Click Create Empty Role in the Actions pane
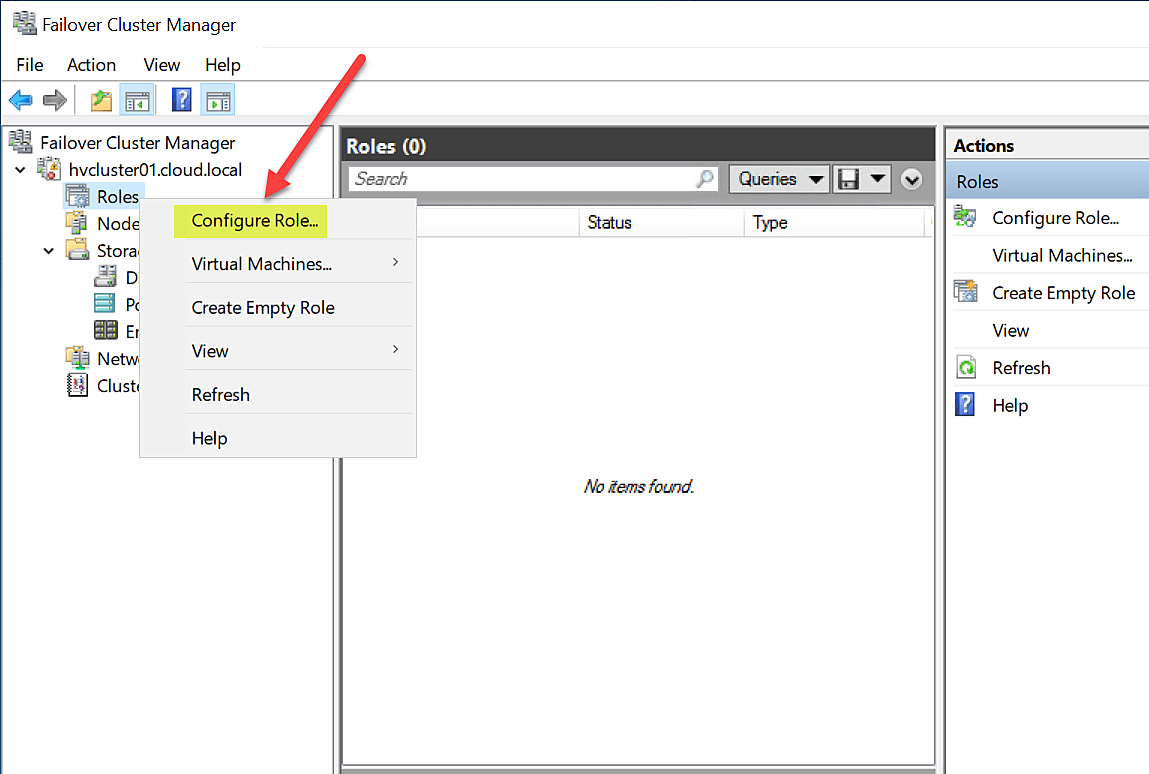Screen dimensions: 1149x774 1063,293
